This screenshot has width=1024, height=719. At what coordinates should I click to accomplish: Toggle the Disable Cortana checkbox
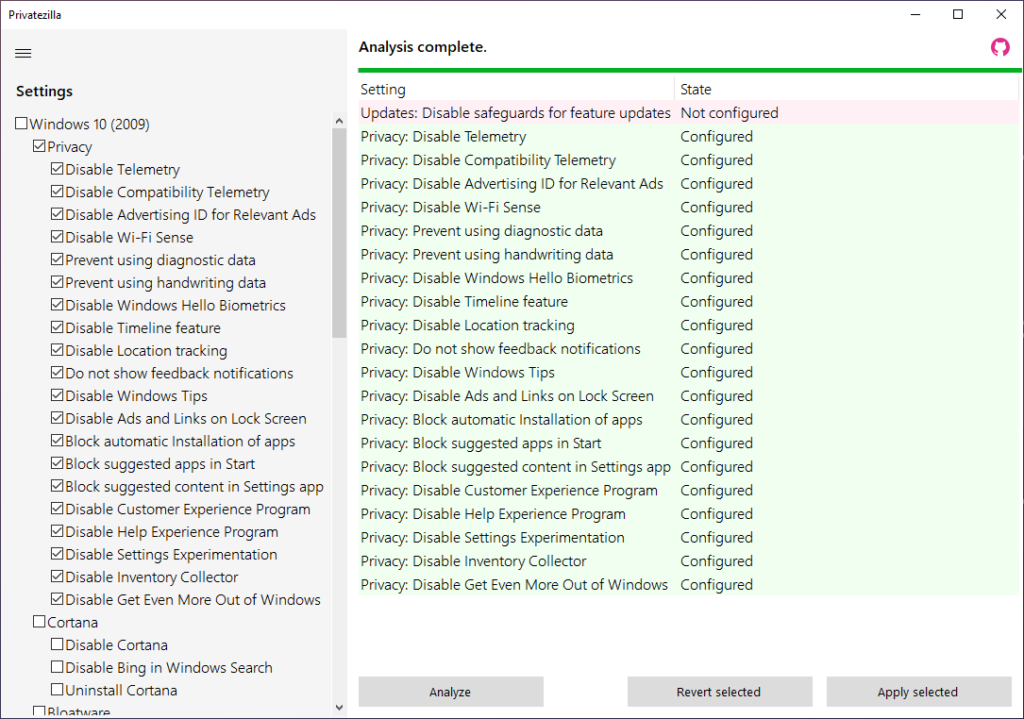[58, 645]
